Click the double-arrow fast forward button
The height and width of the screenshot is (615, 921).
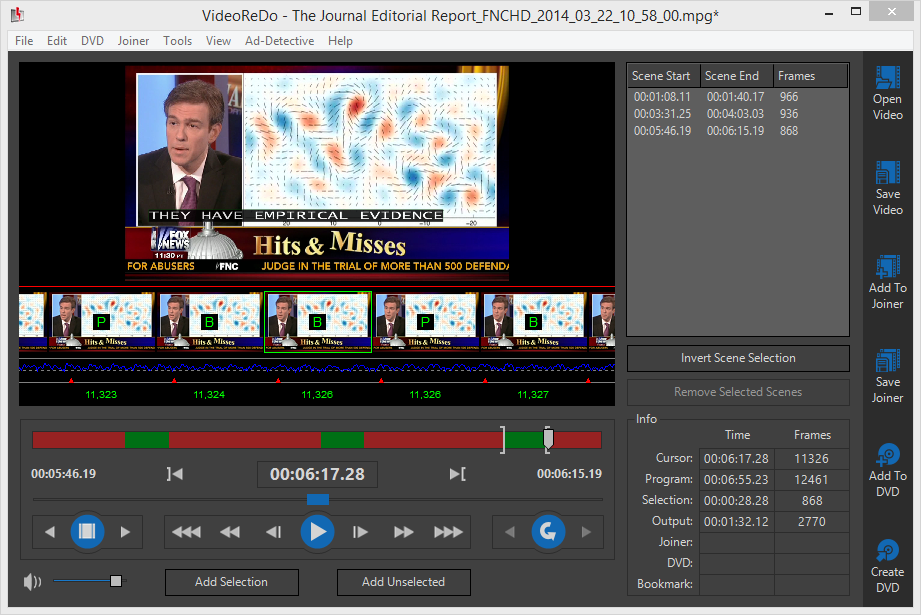pyautogui.click(x=404, y=532)
